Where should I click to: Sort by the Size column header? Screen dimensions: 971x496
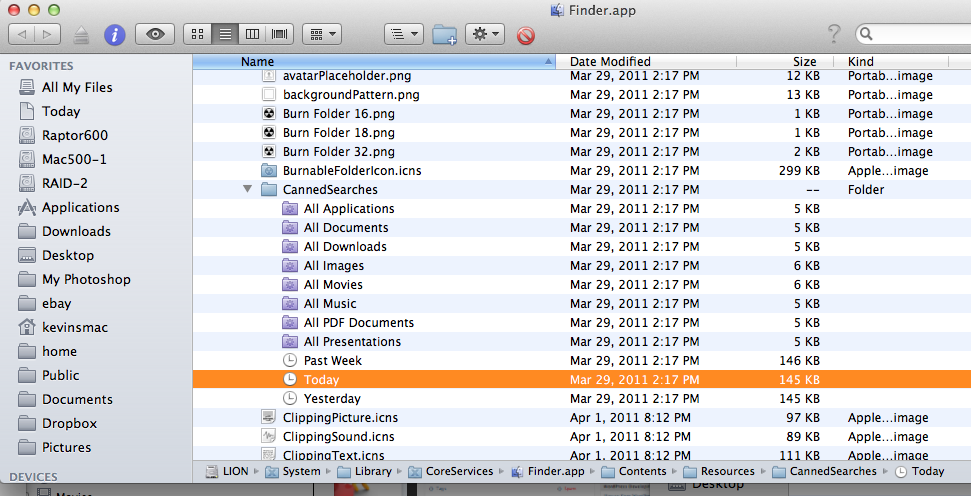pos(785,61)
